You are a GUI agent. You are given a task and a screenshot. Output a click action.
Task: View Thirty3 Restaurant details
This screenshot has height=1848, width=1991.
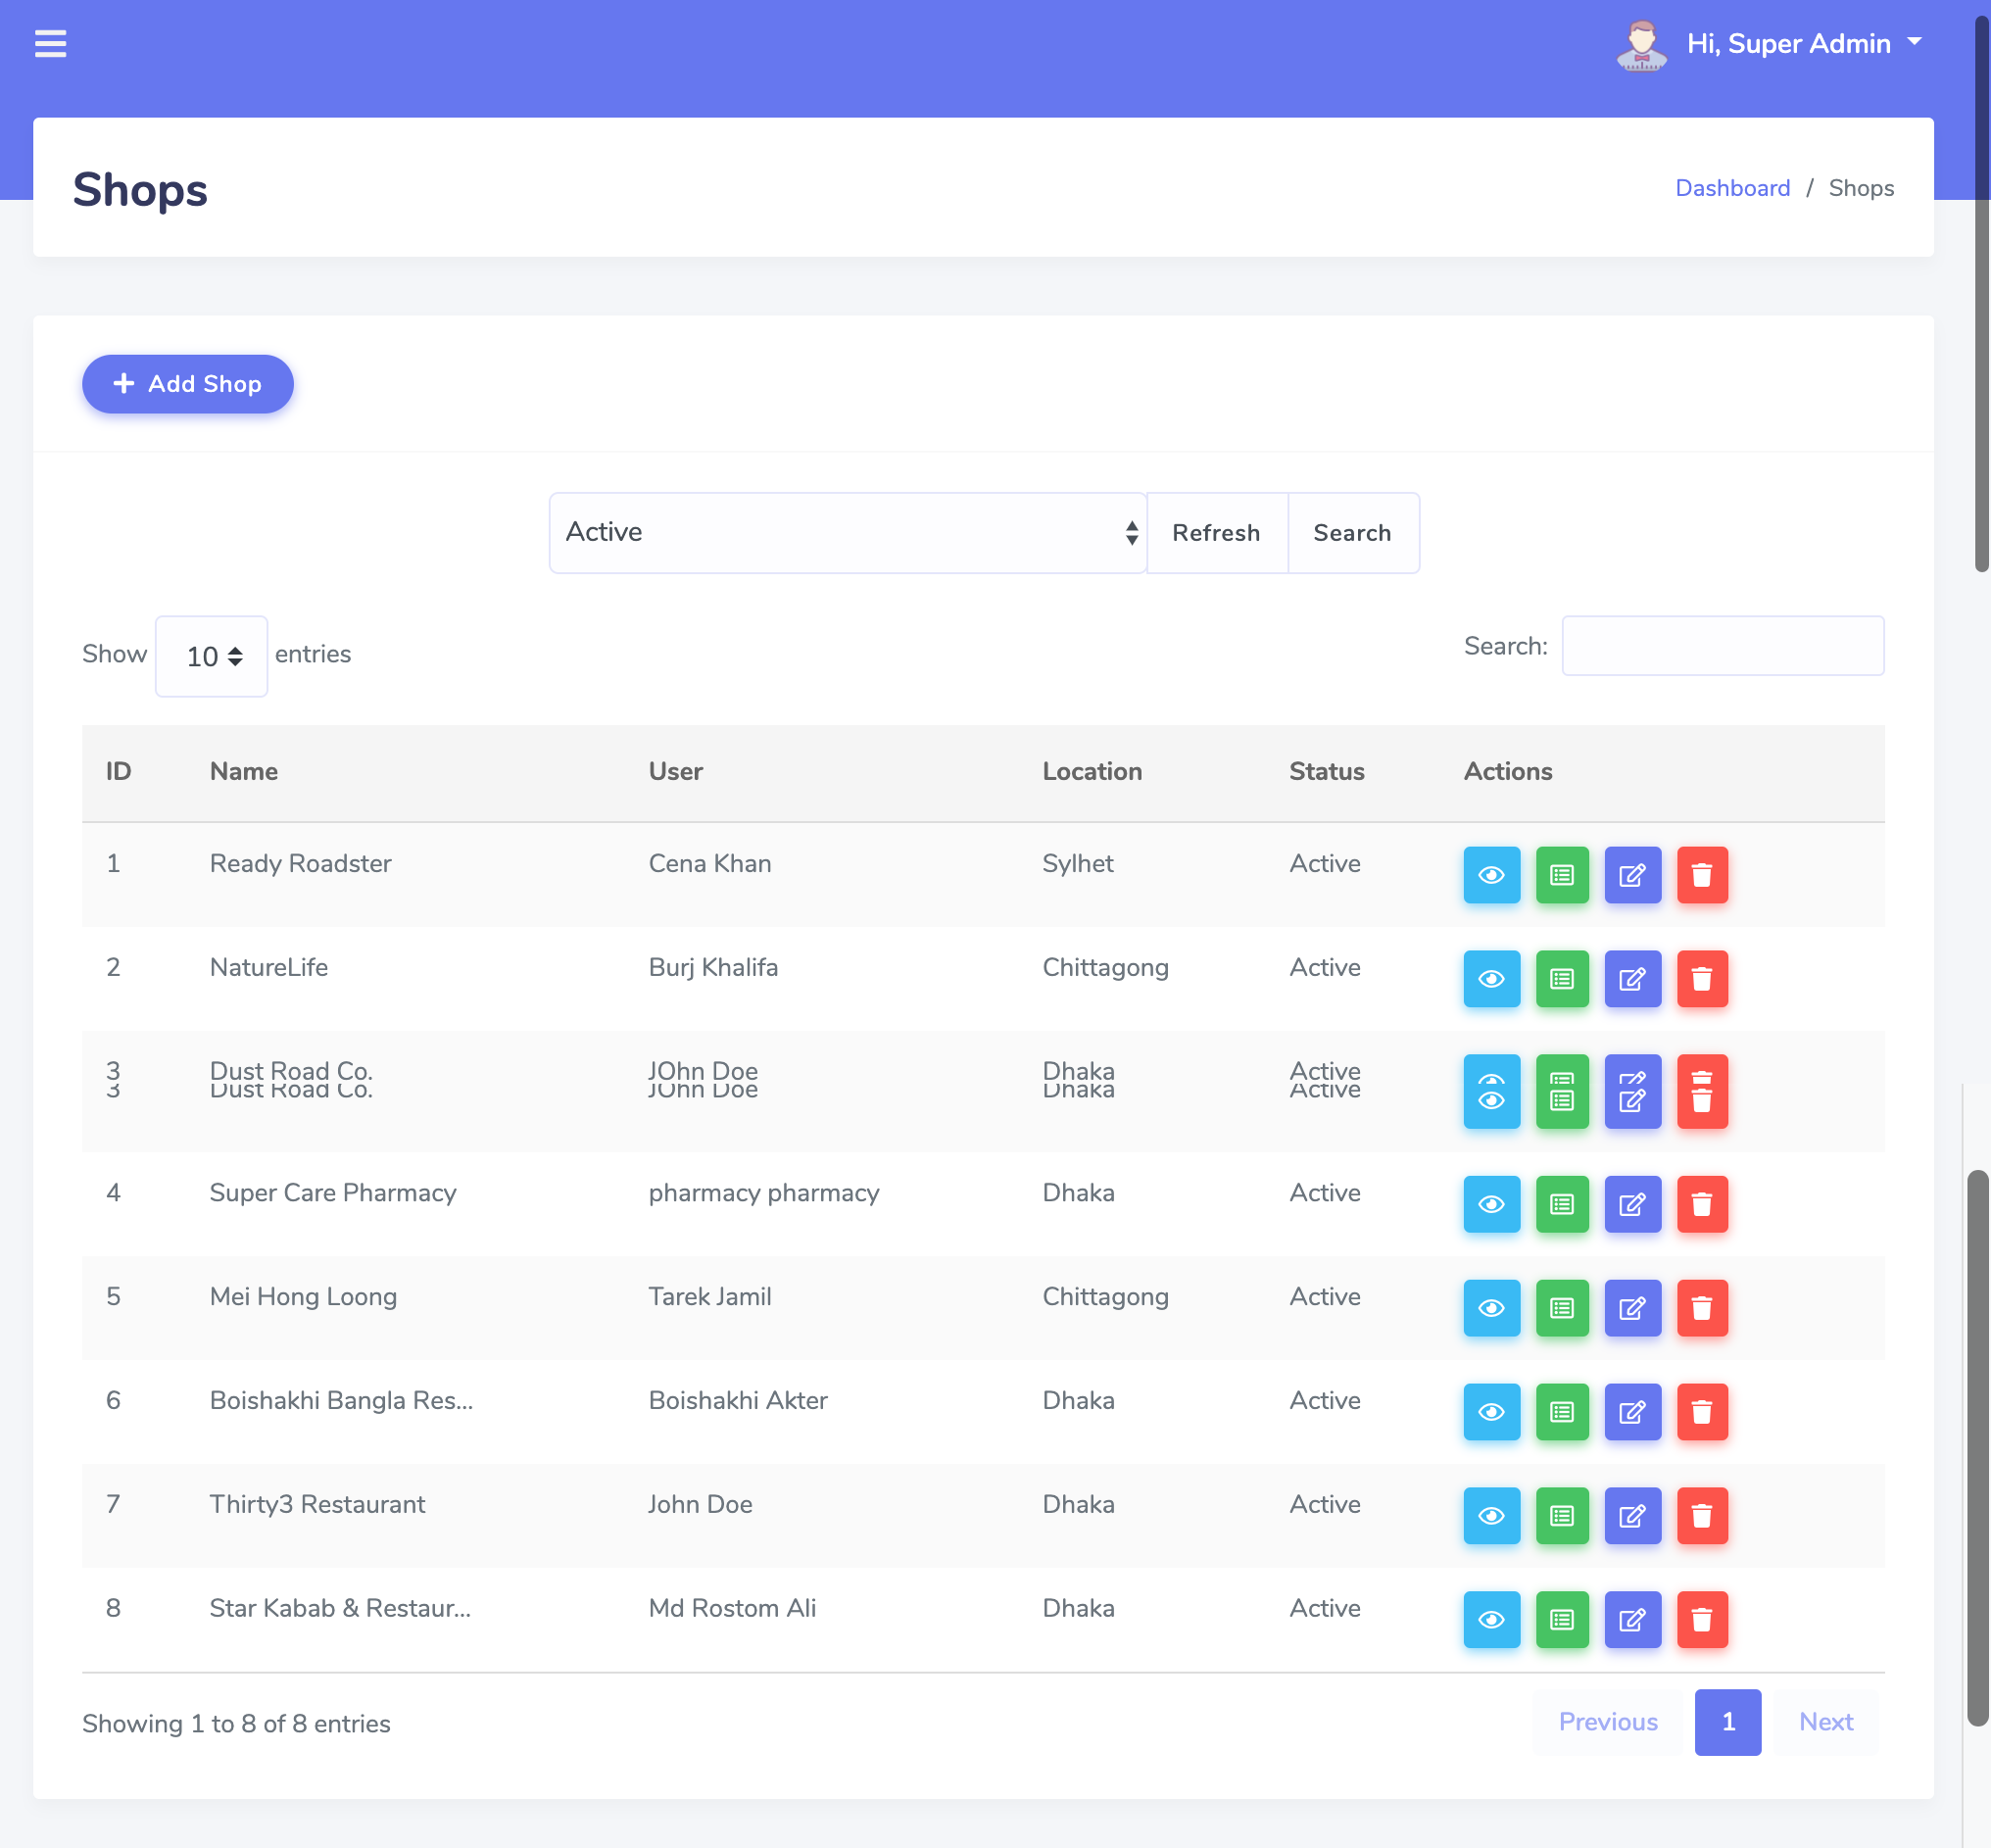click(x=1491, y=1516)
